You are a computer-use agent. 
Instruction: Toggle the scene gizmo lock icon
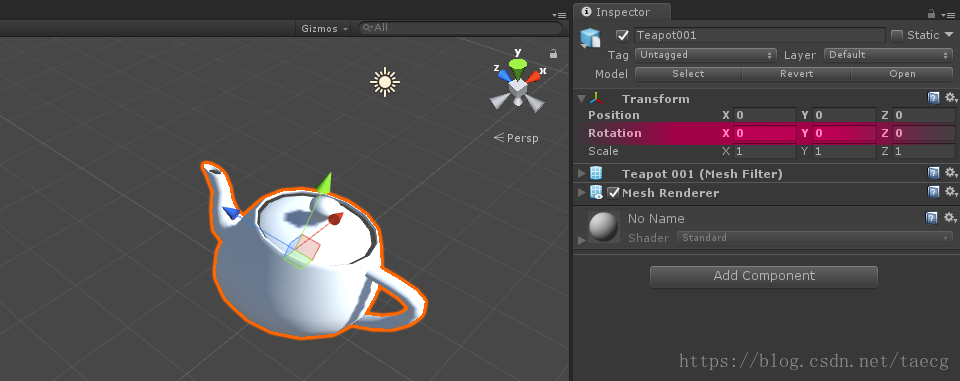(x=553, y=53)
